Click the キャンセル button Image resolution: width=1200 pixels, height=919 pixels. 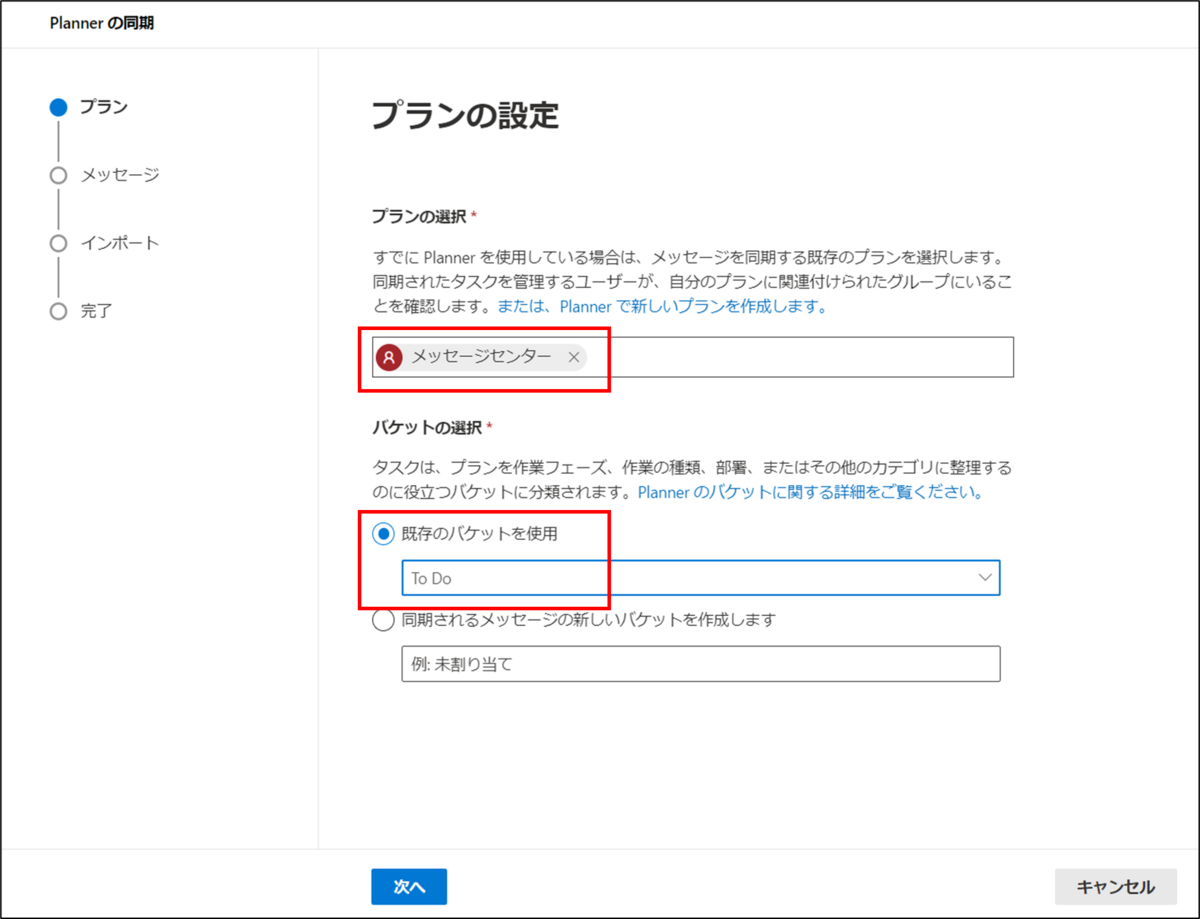tap(1116, 887)
